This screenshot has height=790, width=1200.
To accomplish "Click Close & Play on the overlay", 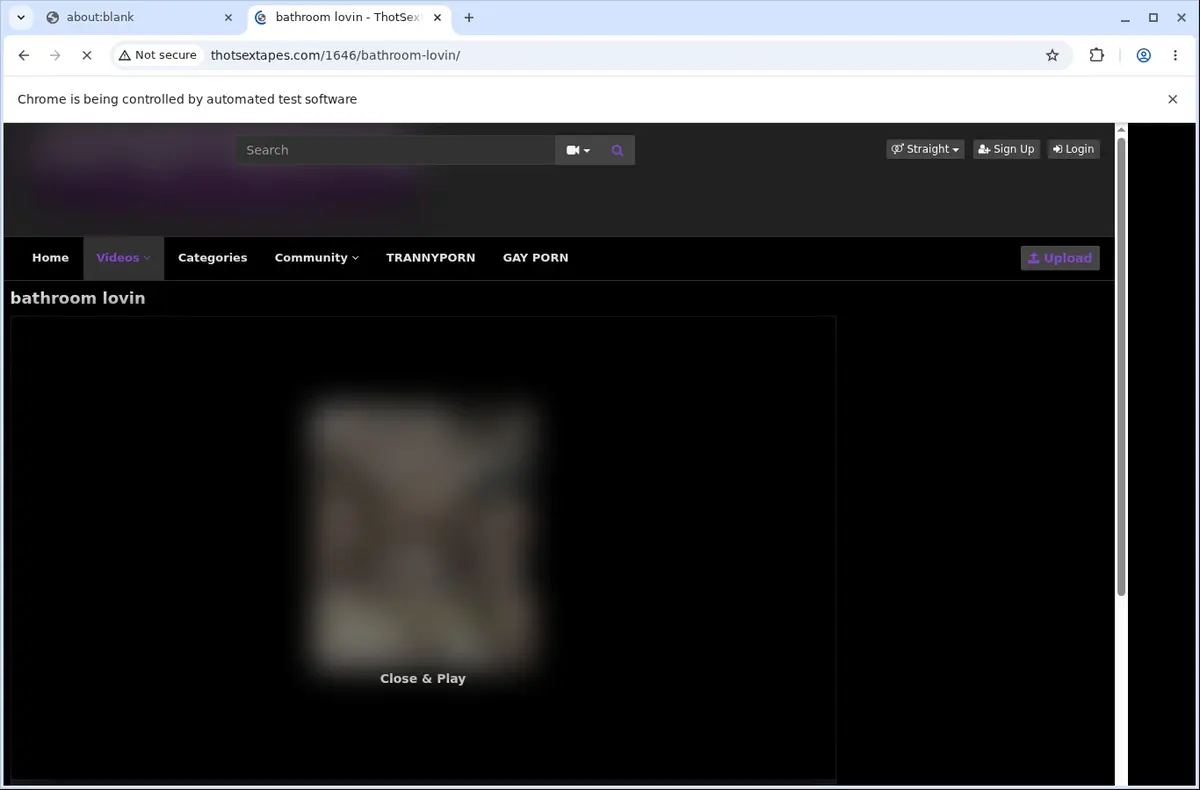I will point(423,679).
